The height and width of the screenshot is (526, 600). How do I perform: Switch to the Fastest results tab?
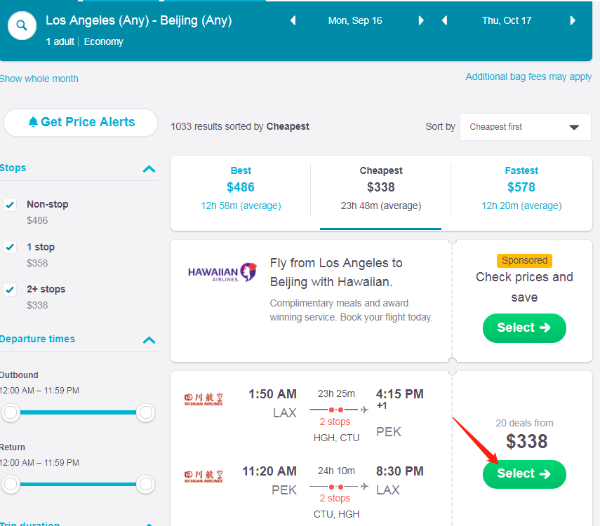[521, 186]
